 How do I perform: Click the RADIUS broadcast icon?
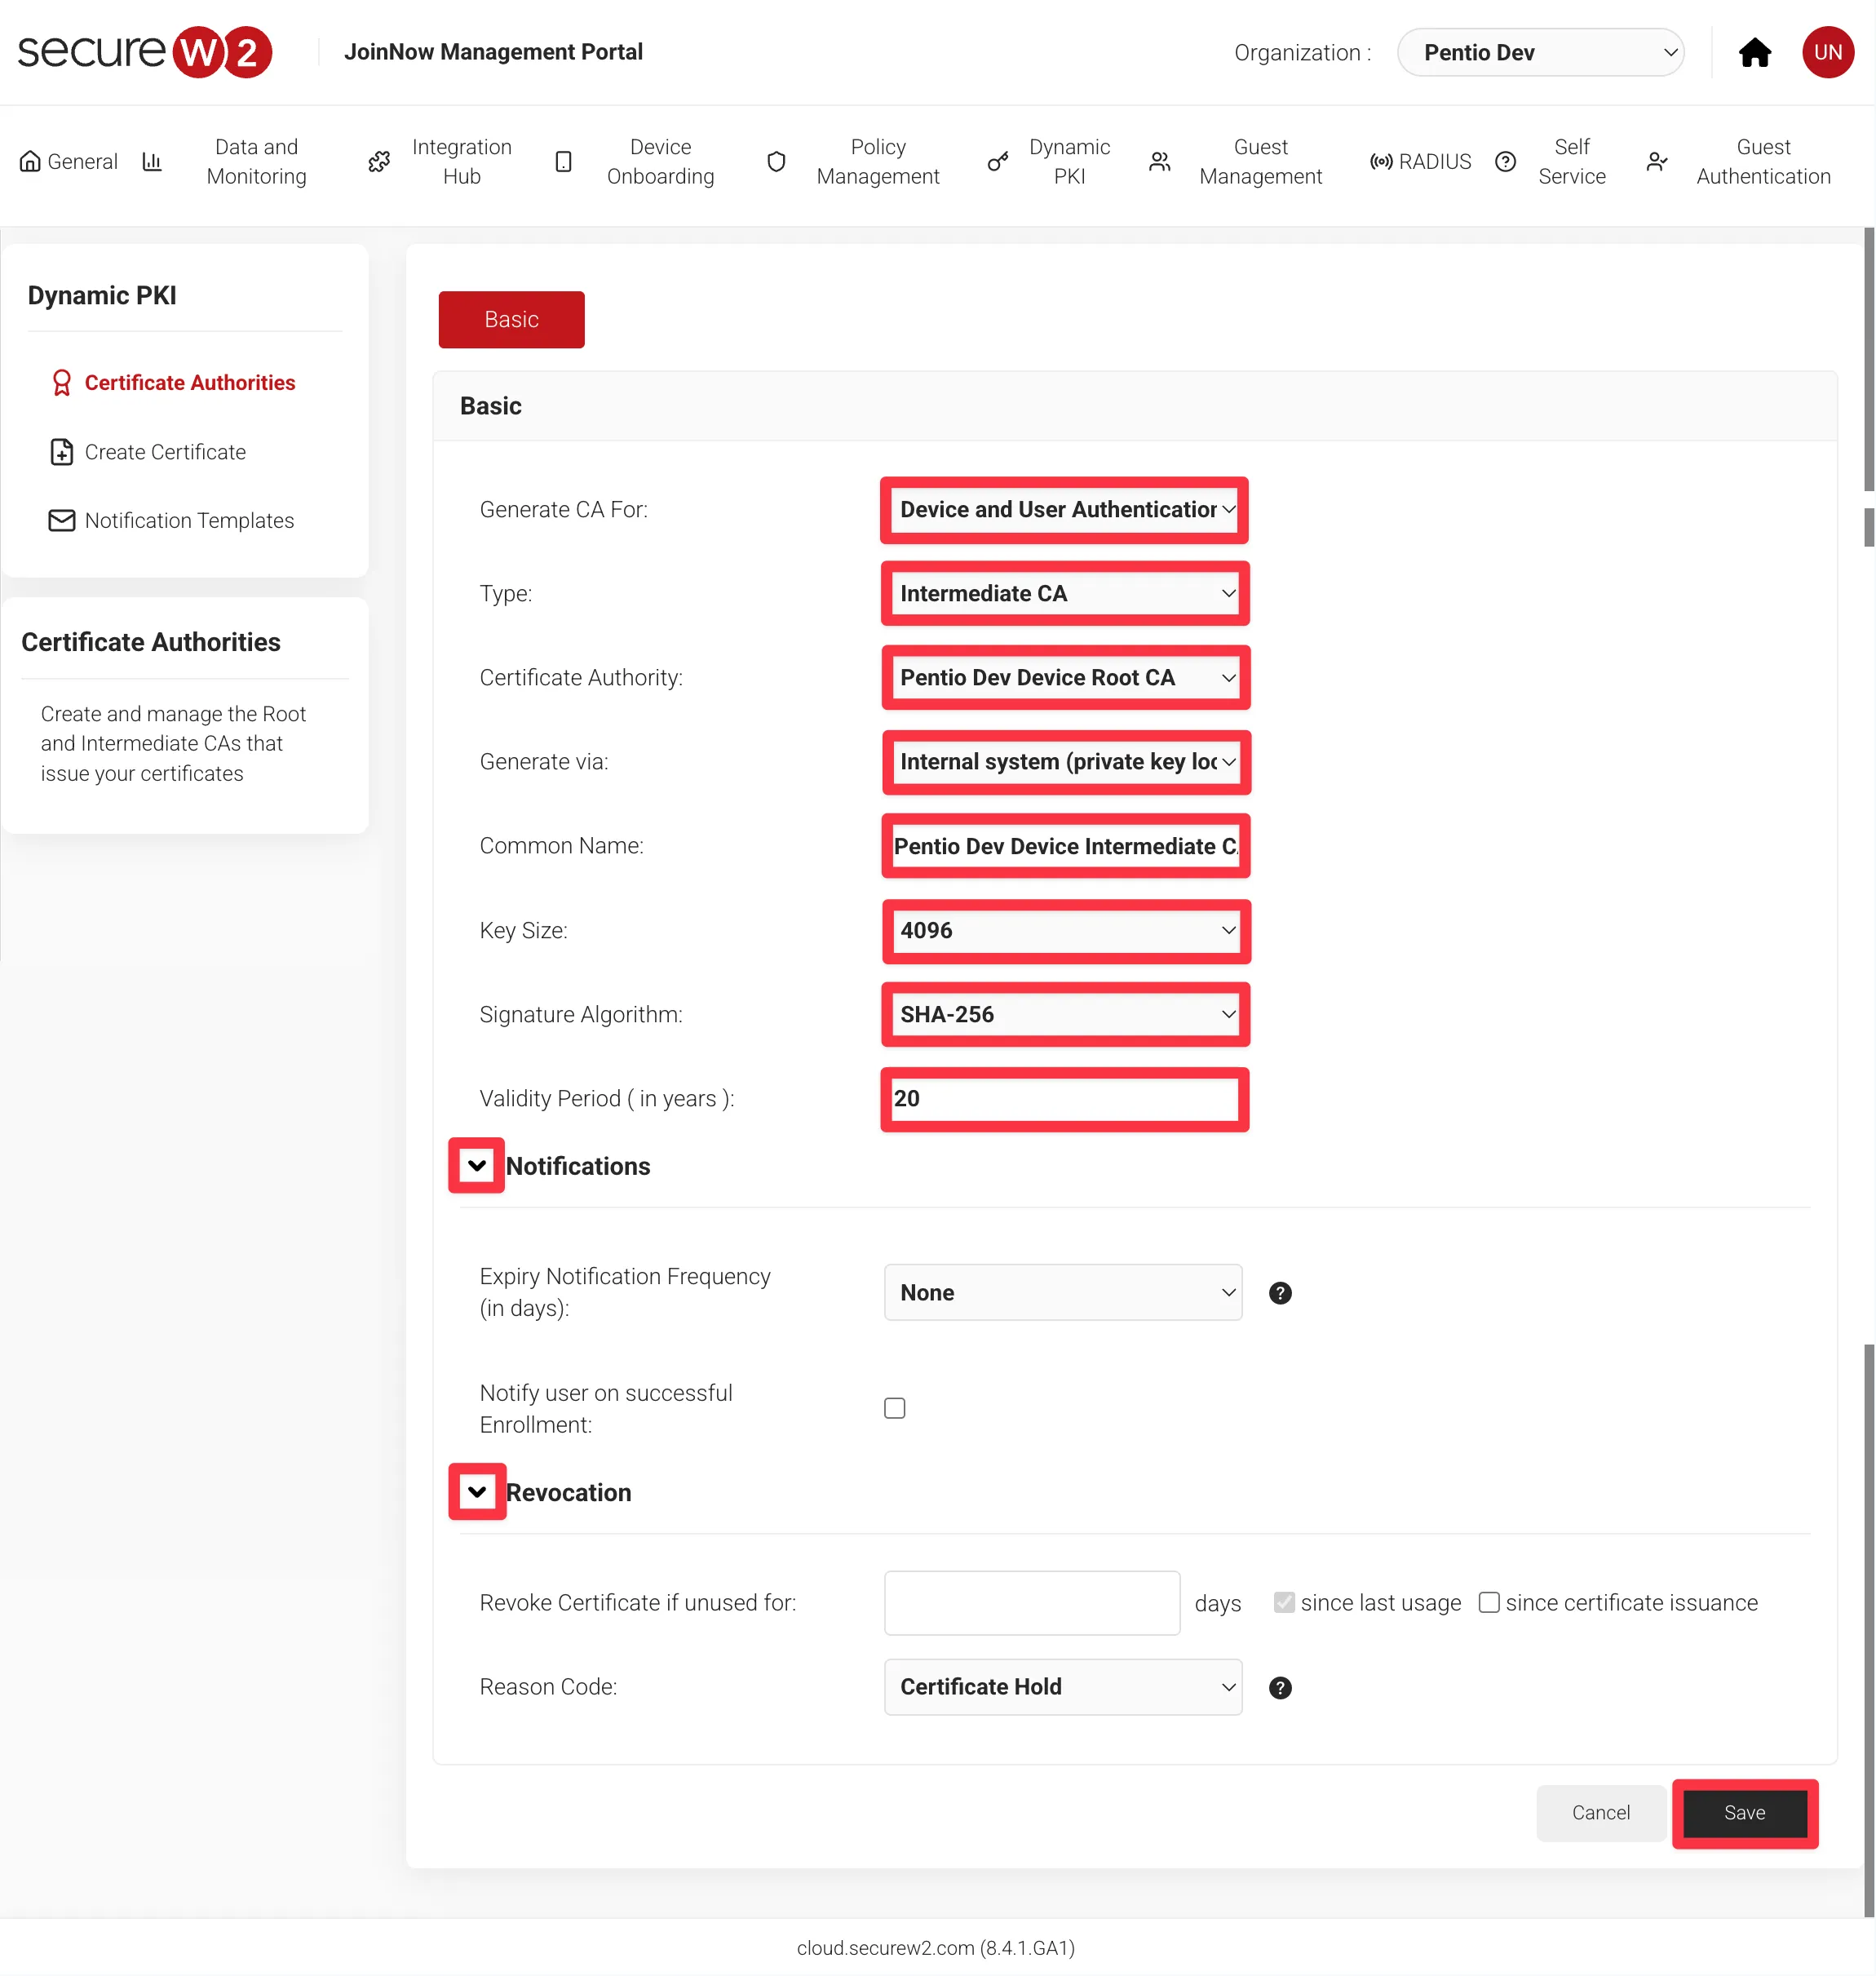(x=1381, y=161)
